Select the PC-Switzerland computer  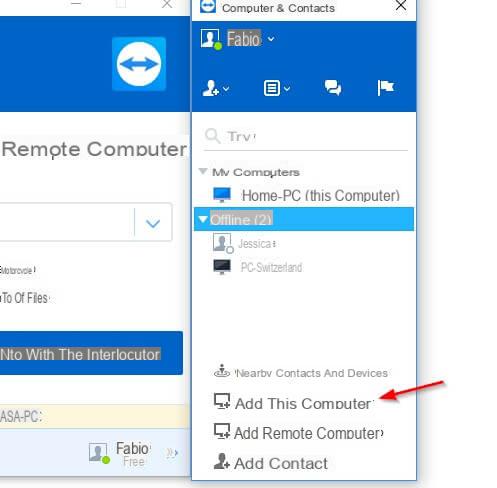coord(304,267)
